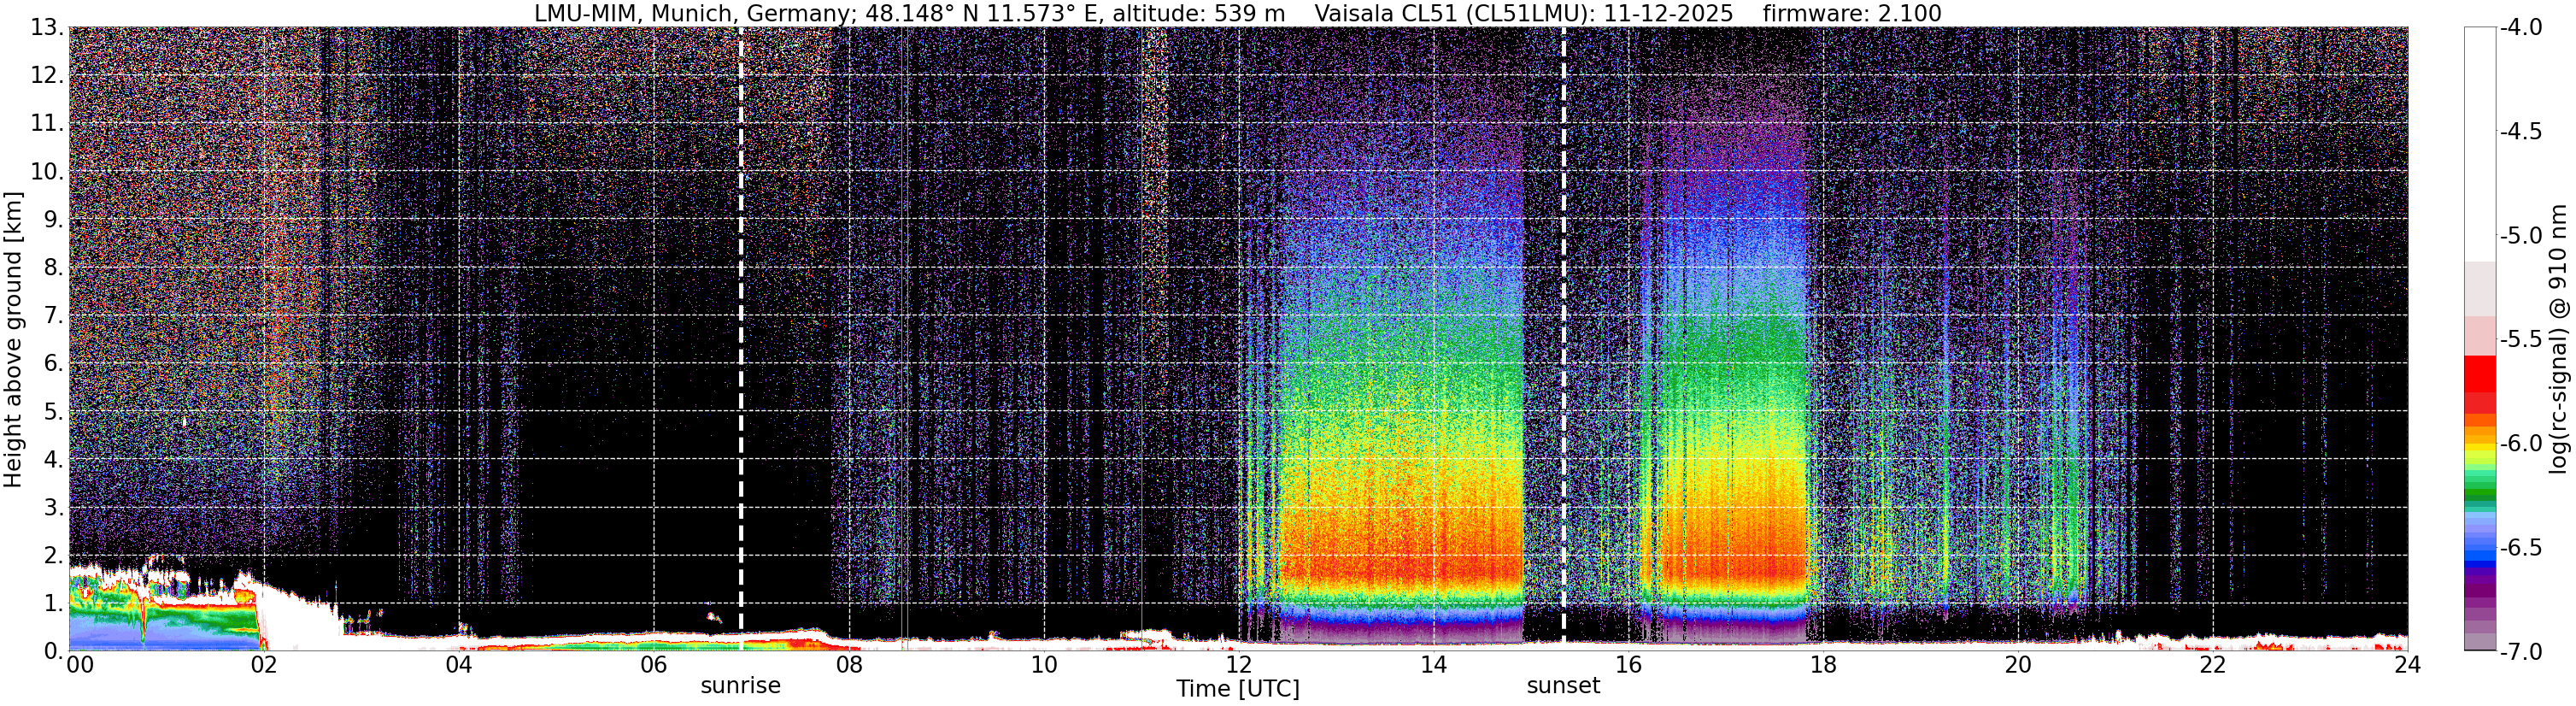2576x706 pixels.
Task: Click the height axis tick label "13."
Action: click(46, 27)
